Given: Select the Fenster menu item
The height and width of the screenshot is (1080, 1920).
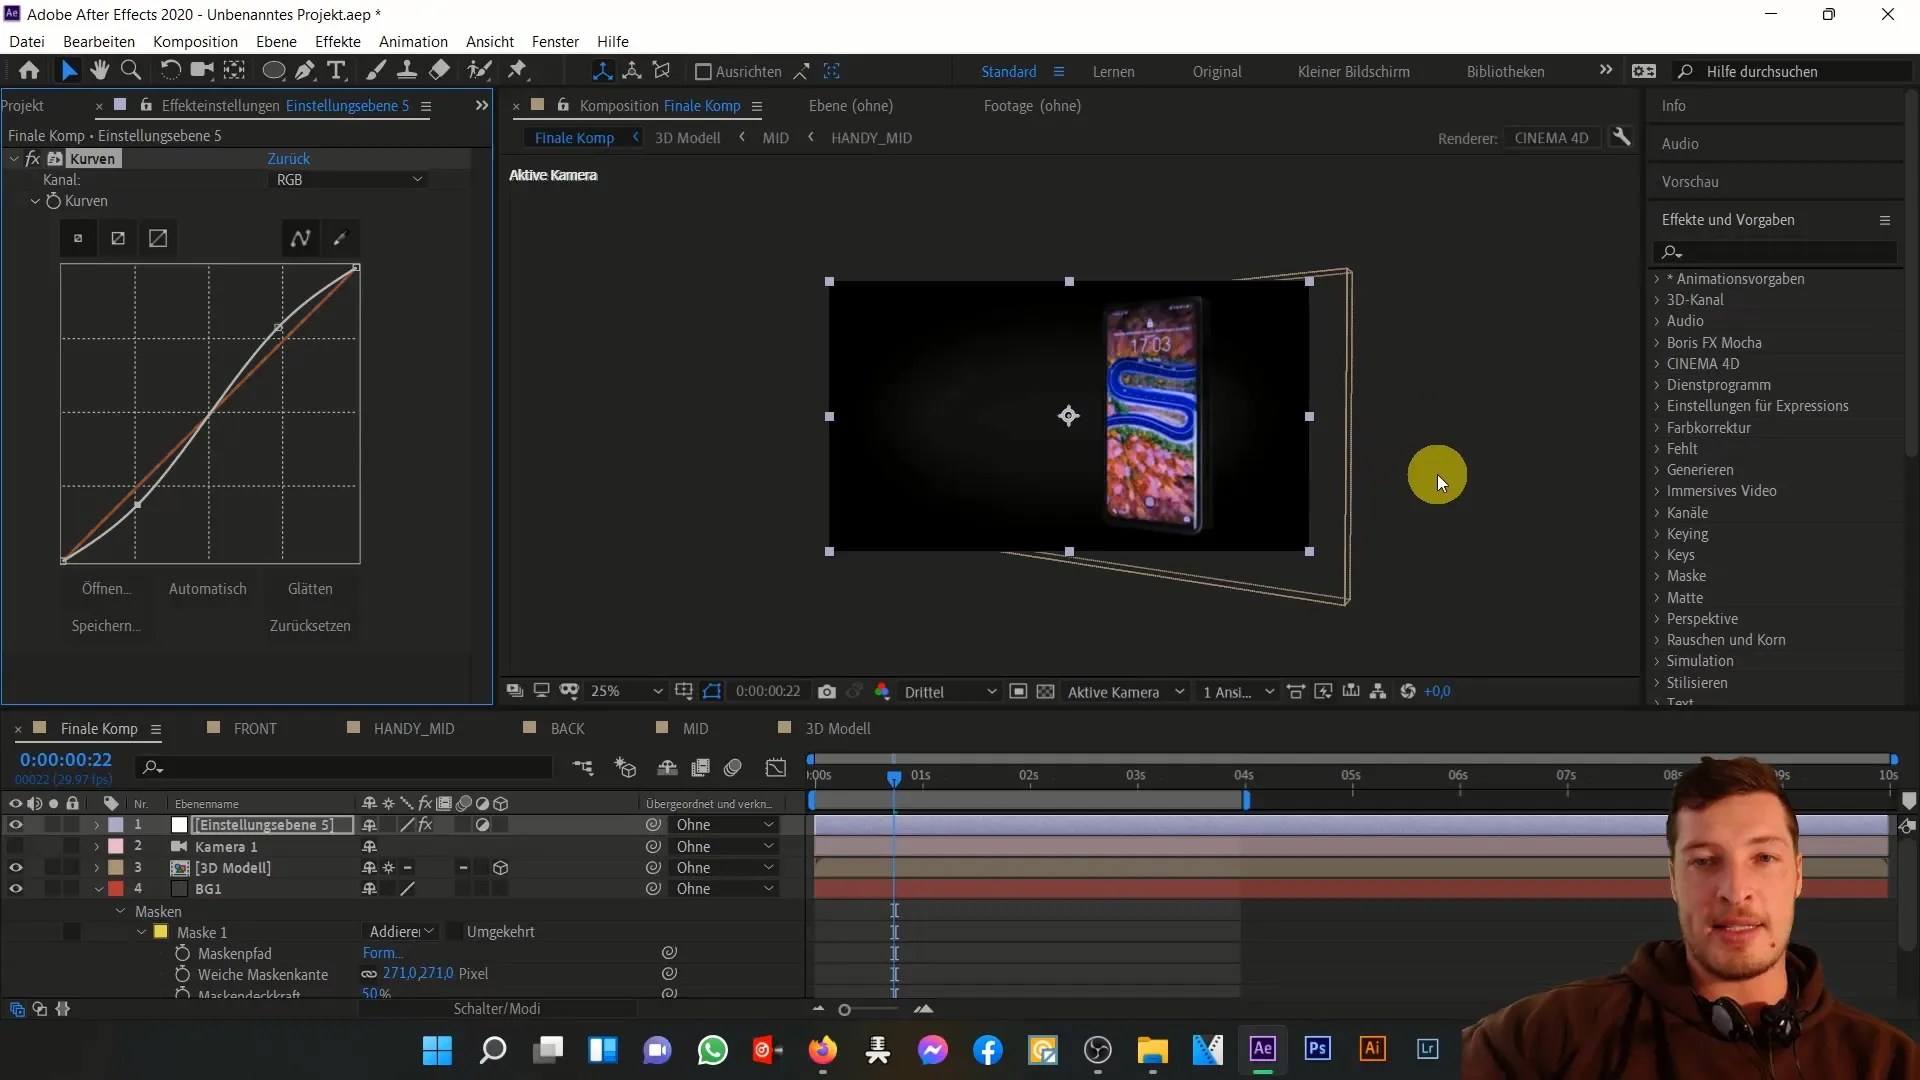Looking at the screenshot, I should tap(555, 41).
